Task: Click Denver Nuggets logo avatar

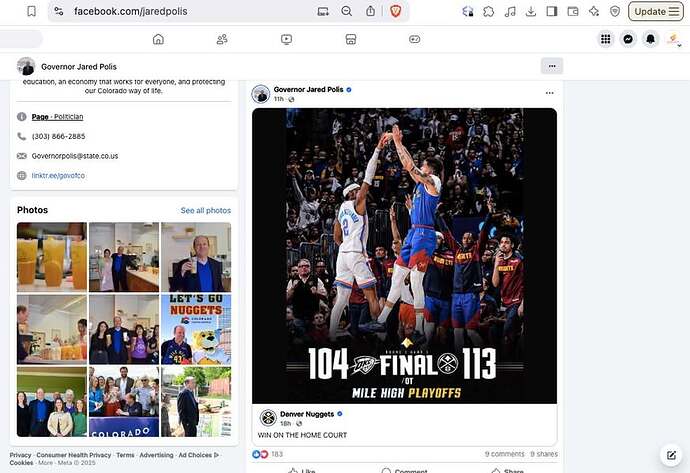Action: 268,418
